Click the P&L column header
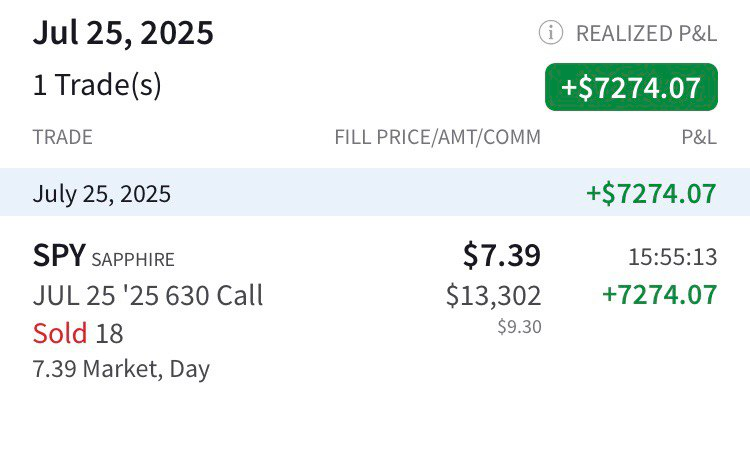 (x=699, y=137)
